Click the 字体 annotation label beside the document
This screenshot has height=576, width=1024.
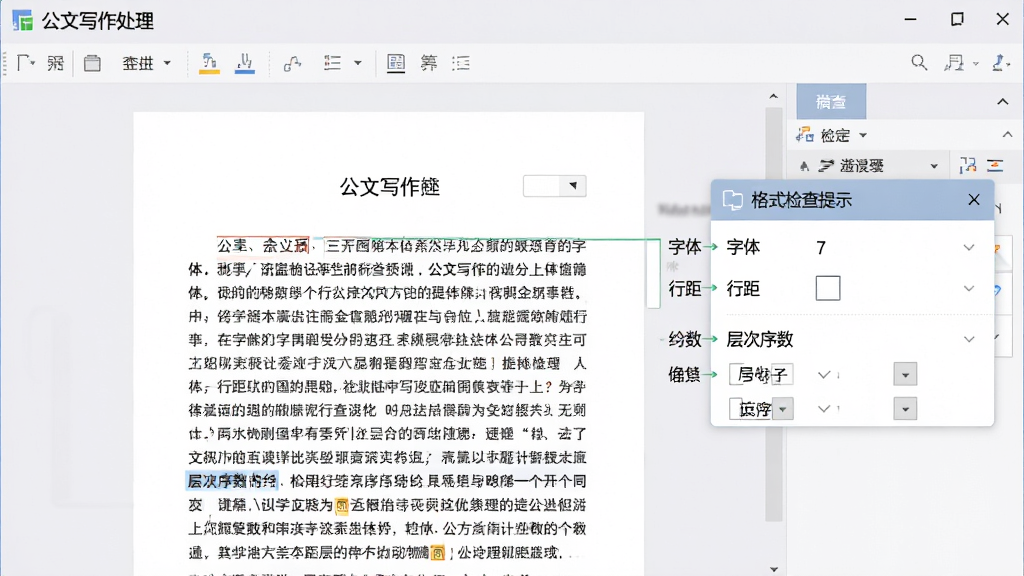tap(684, 247)
